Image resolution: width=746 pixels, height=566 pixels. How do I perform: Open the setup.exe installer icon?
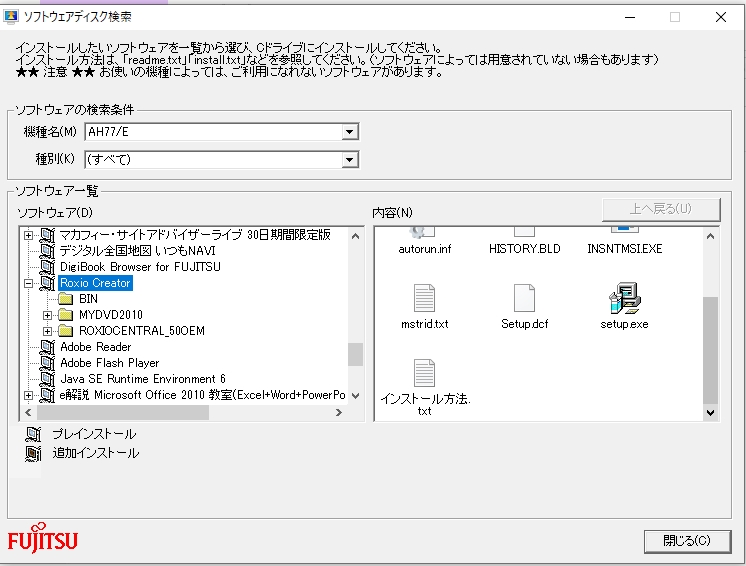625,298
